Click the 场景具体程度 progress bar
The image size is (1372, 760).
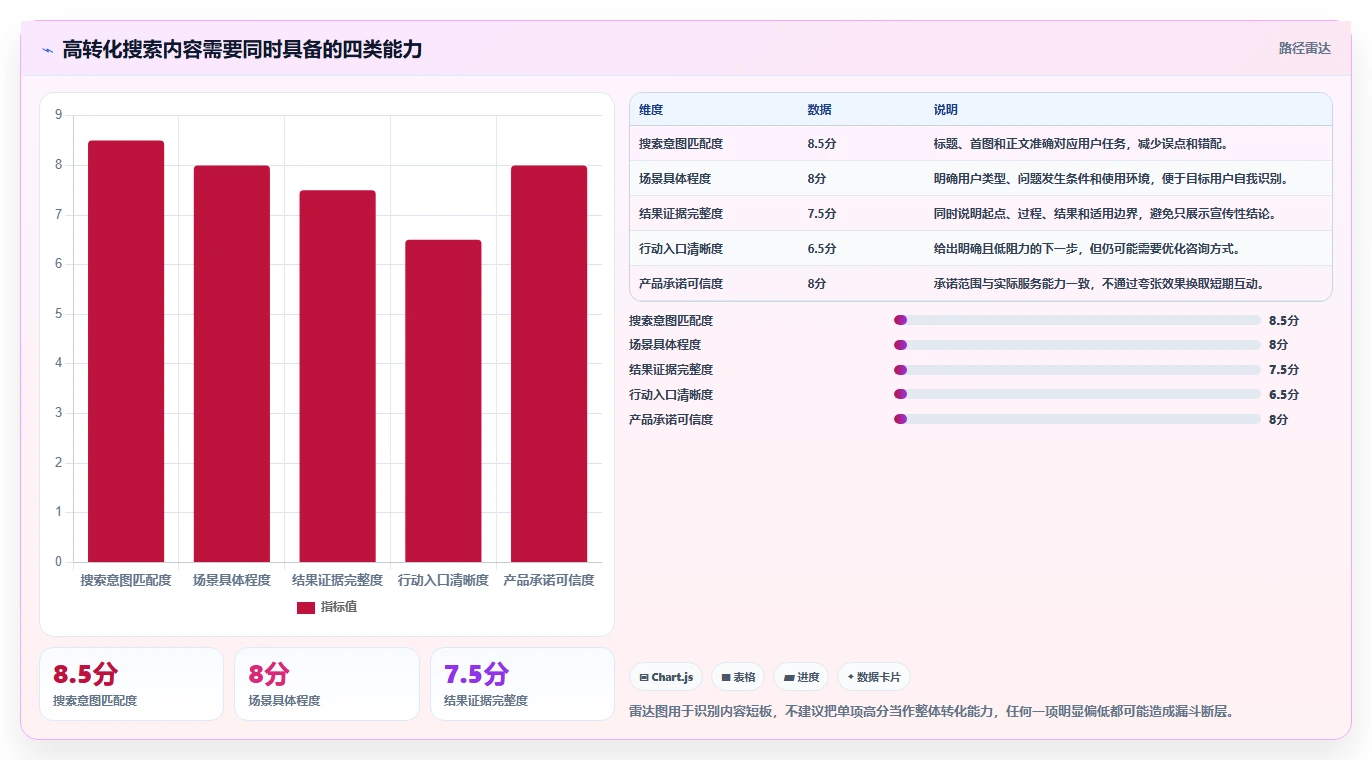[1077, 345]
